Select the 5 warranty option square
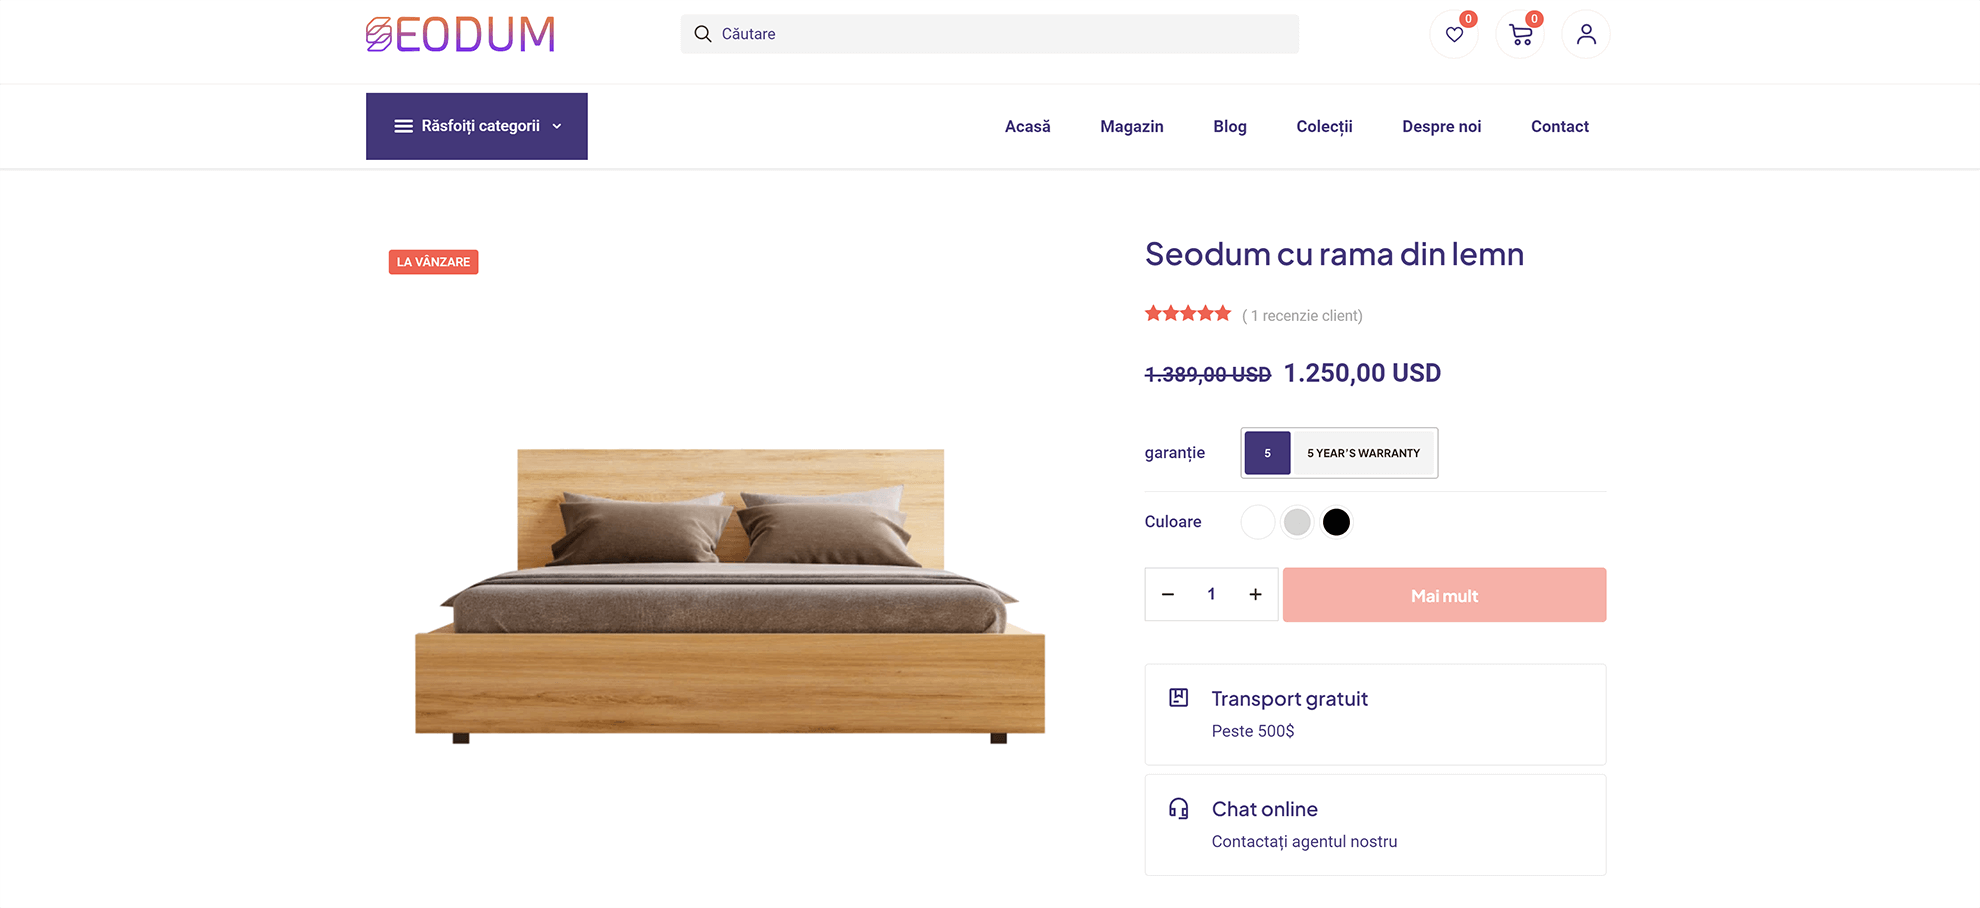The height and width of the screenshot is (908, 1980). 1267,453
